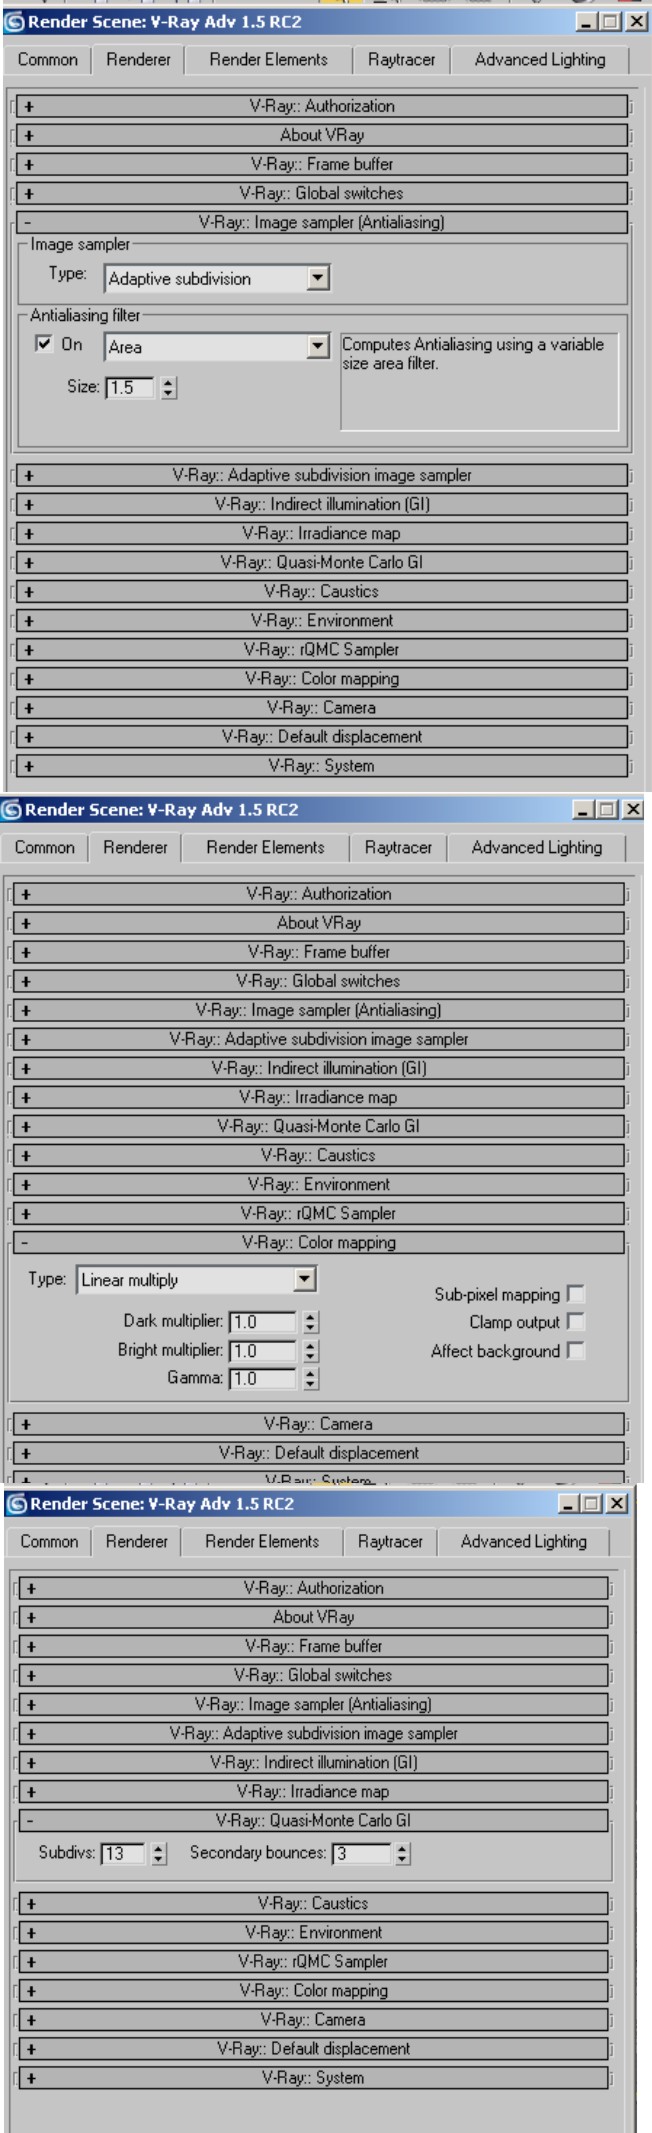Screen dimensions: 652x2133
Task: Click the Gamma spinner arrows
Action: [x=311, y=1378]
